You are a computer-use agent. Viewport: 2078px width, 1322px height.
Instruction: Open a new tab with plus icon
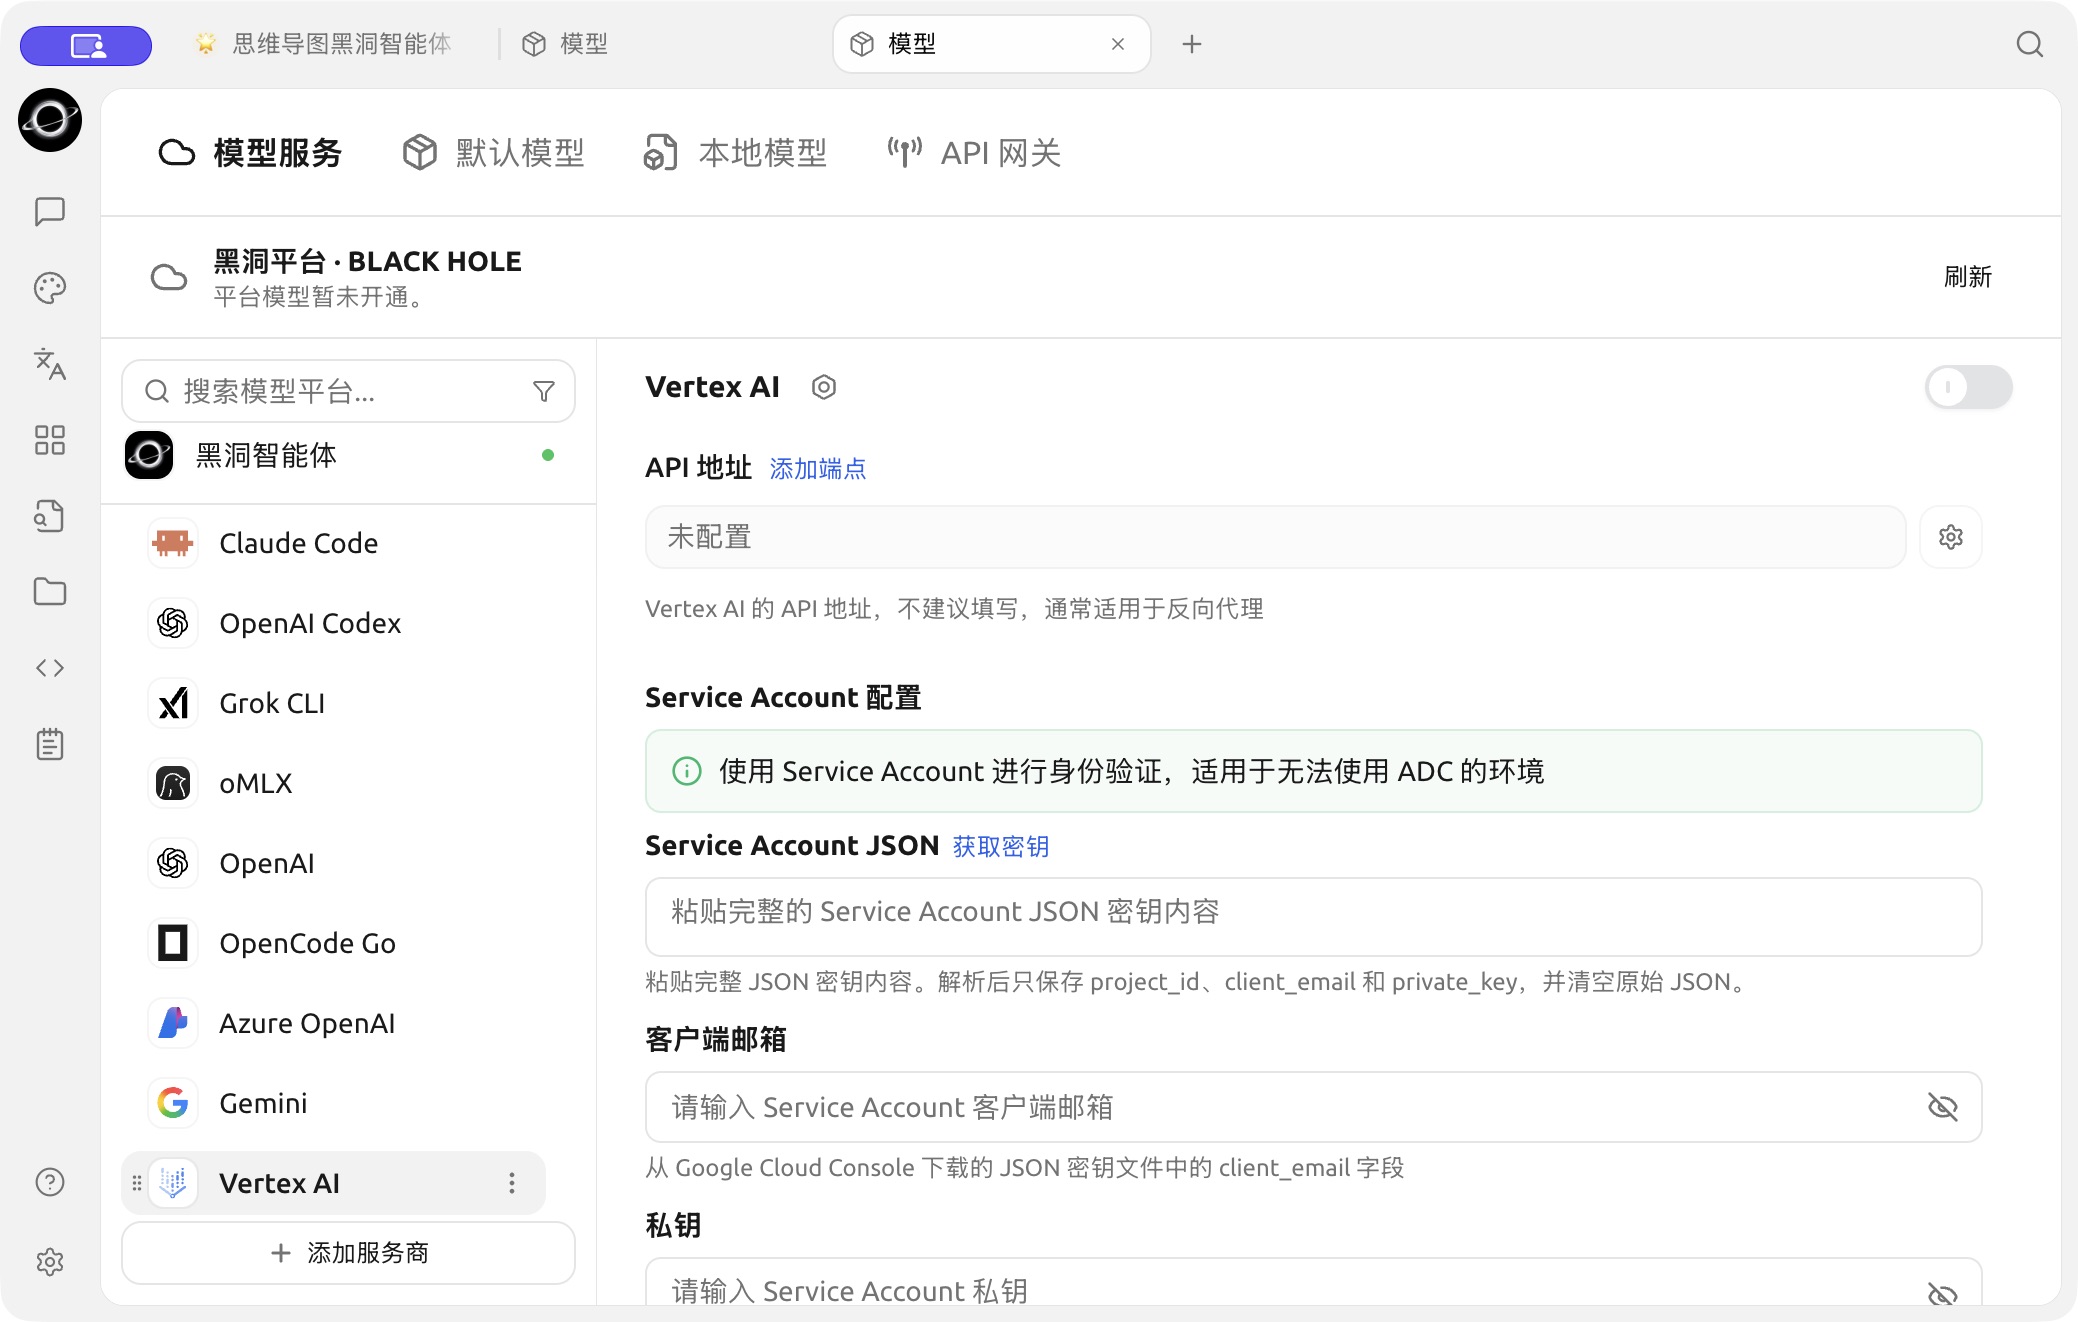(x=1191, y=44)
